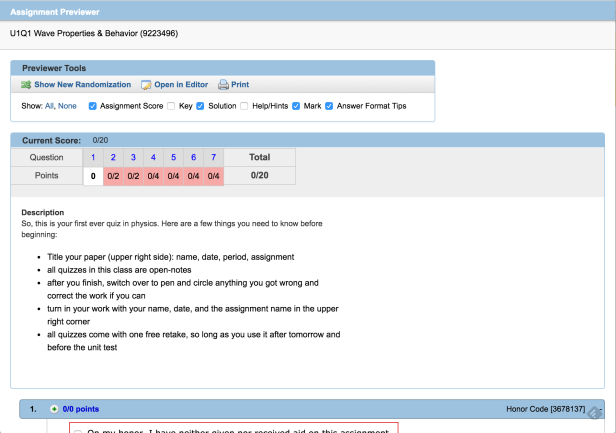
Task: Click the Show New Randomization shuffle icon
Action: 26,85
